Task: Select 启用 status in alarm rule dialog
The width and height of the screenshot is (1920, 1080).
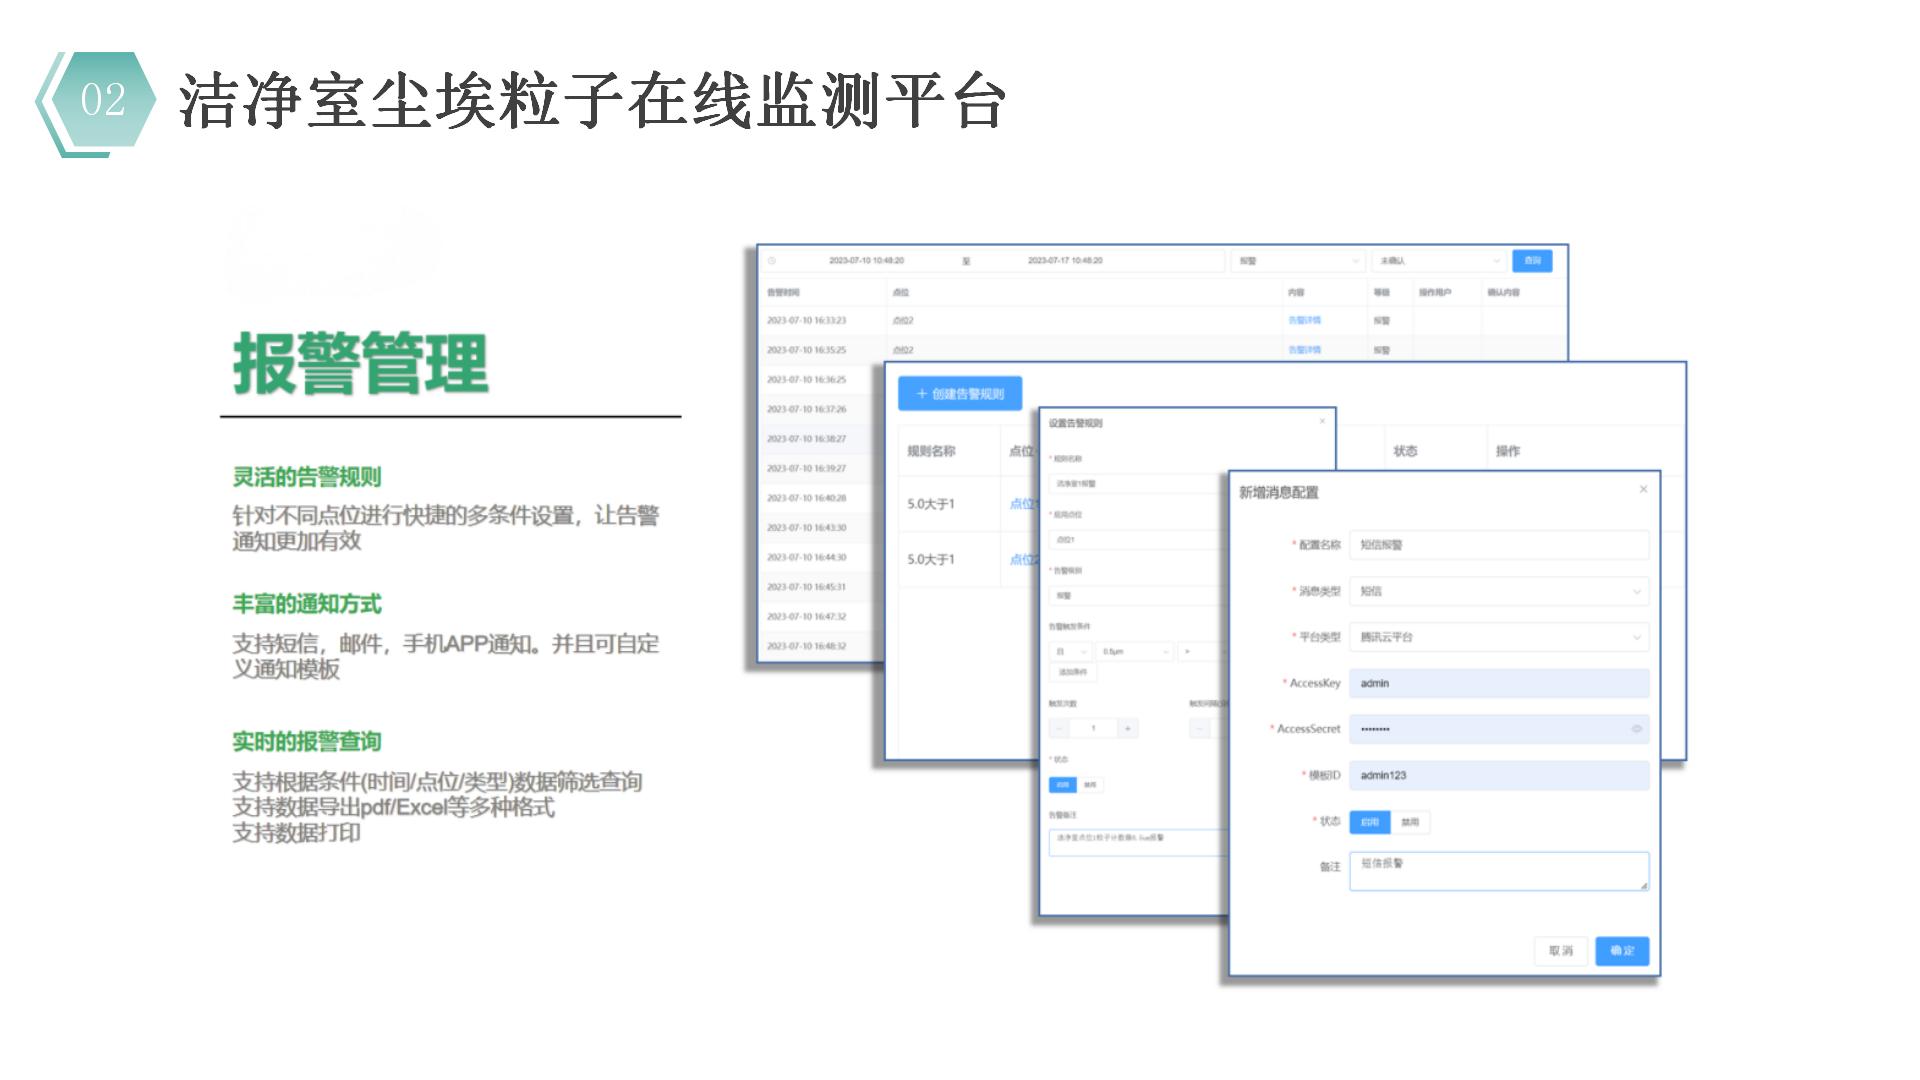Action: (1062, 785)
